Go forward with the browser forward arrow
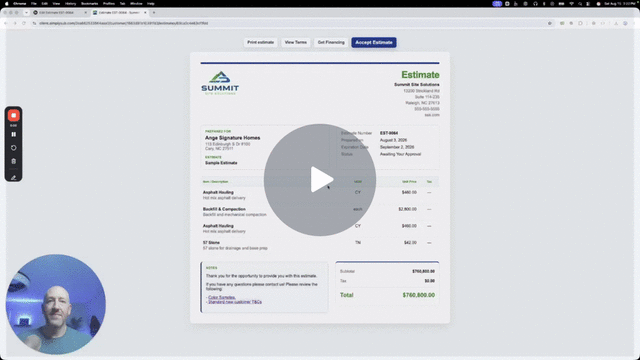 pyautogui.click(x=15, y=23)
